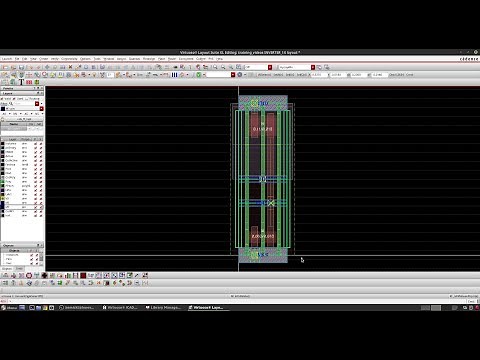
Task: Click the Zoom to Fit icon in the top toolbar
Action: 239,67
